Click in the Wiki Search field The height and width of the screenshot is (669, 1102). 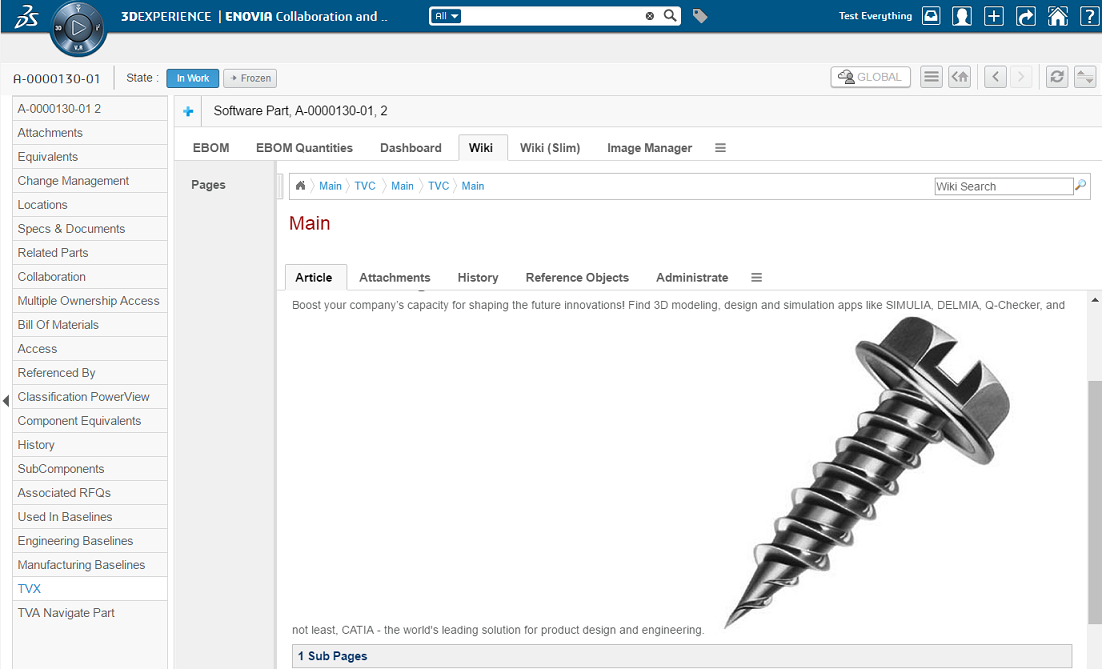[x=1002, y=186]
